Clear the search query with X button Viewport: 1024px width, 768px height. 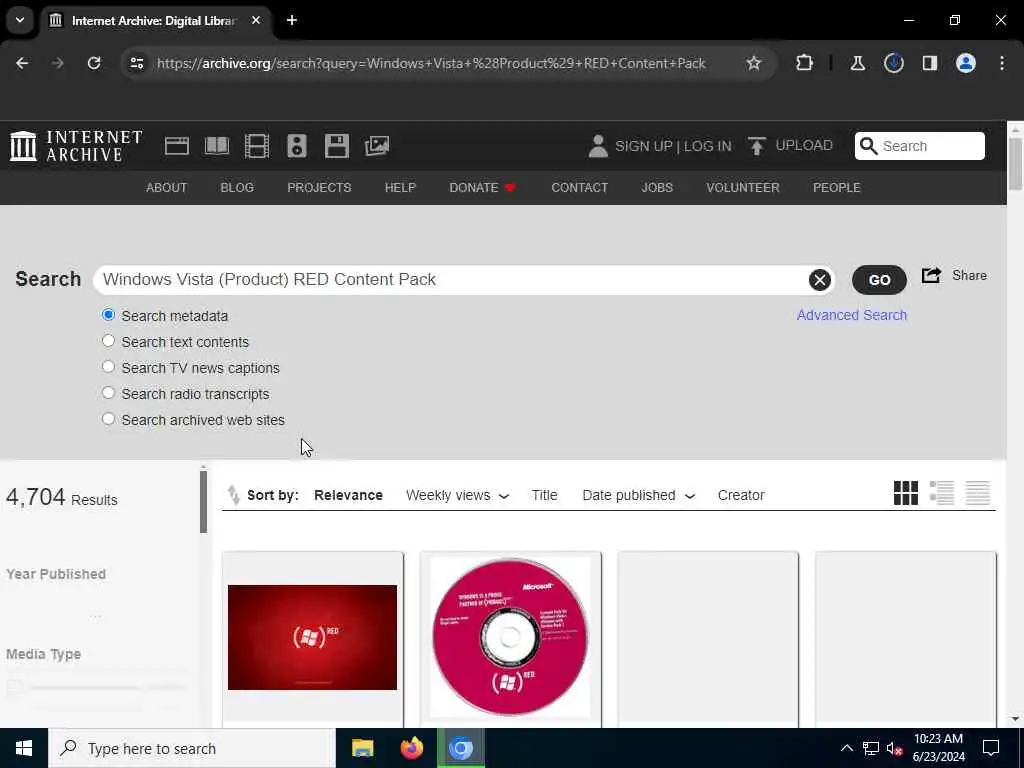pos(820,280)
